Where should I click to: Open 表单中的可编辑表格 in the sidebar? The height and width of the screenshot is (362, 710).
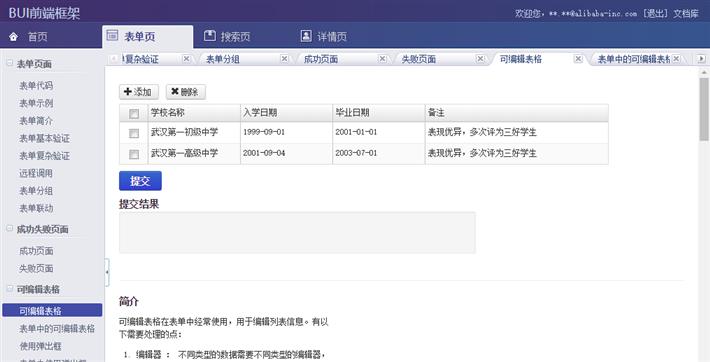pyautogui.click(x=57, y=328)
